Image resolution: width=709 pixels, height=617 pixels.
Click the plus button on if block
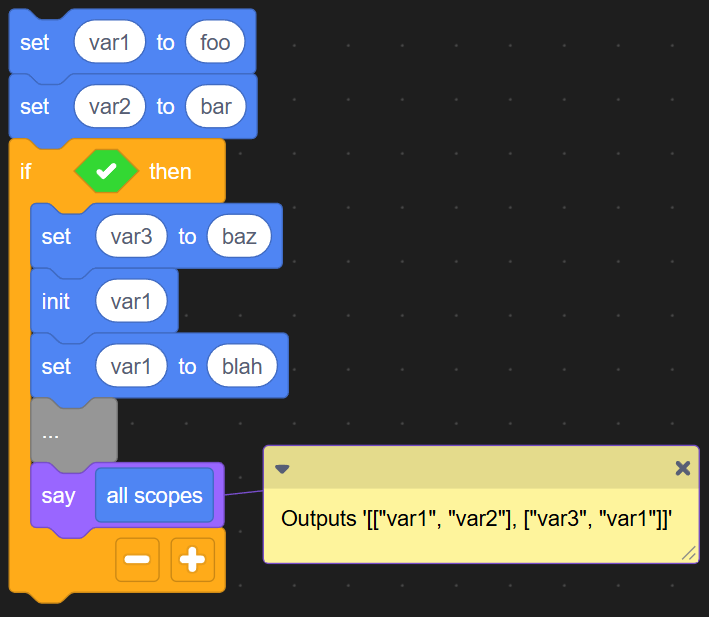click(192, 560)
